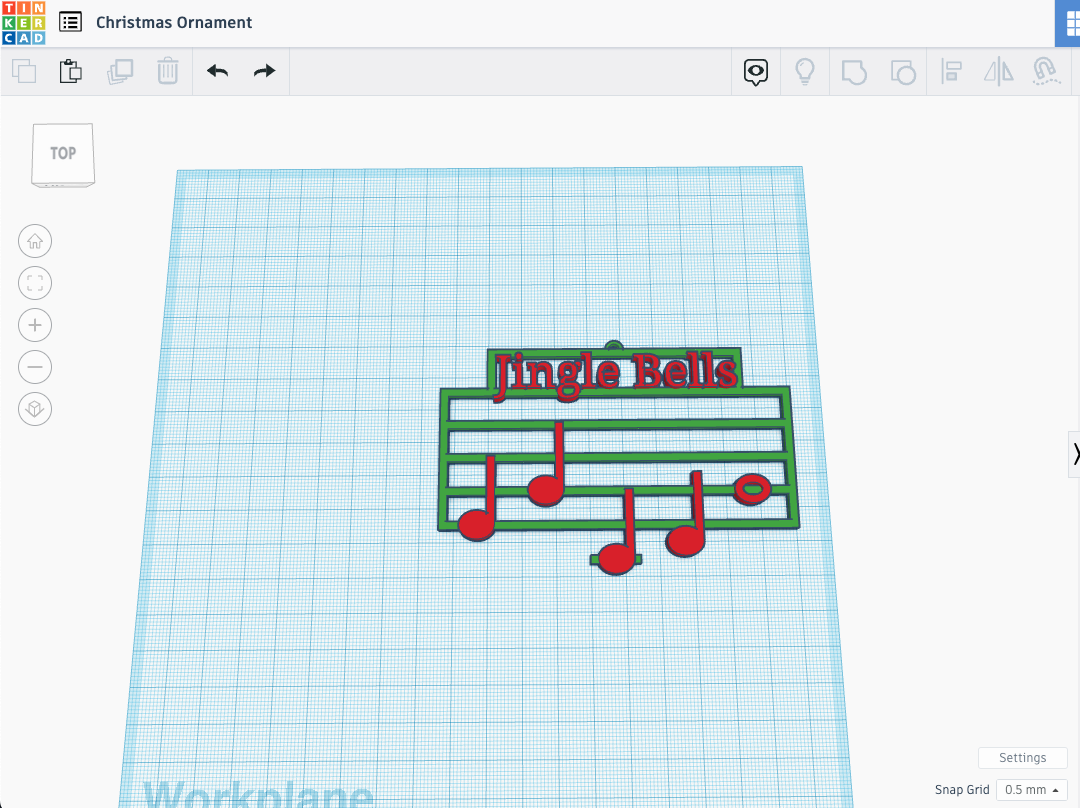Toggle the eye-shaped Show All icon
Image resolution: width=1080 pixels, height=808 pixels.
pos(756,71)
